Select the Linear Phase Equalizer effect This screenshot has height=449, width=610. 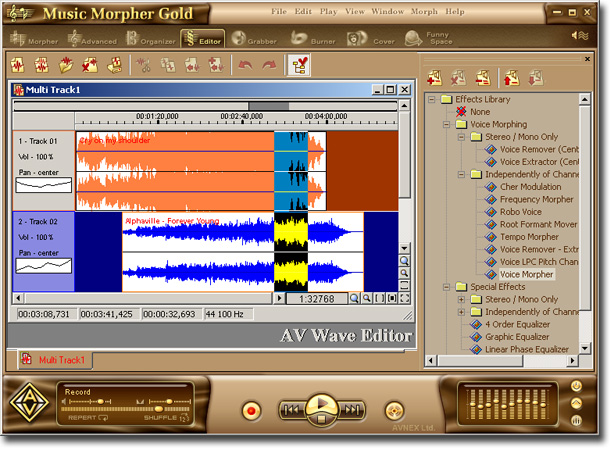527,349
